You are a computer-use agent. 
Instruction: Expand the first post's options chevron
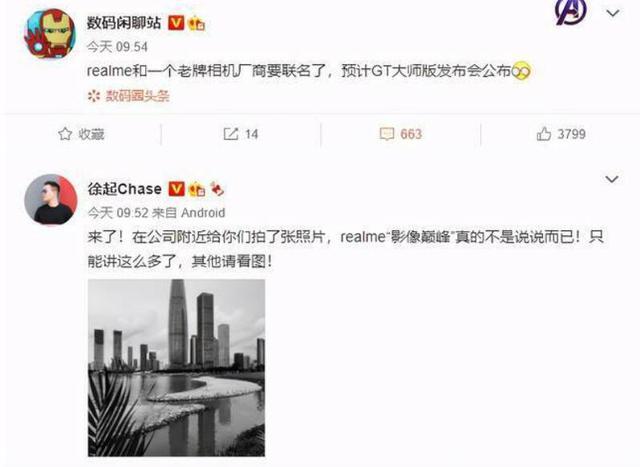pos(613,13)
